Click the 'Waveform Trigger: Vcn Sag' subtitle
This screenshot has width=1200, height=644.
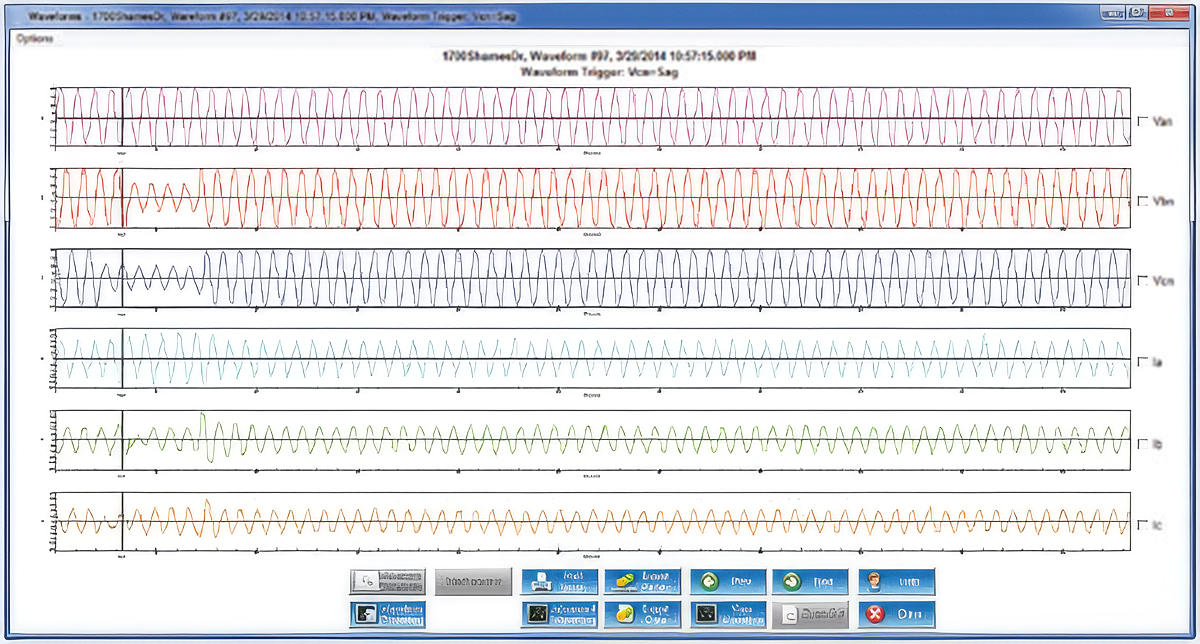coord(600,72)
